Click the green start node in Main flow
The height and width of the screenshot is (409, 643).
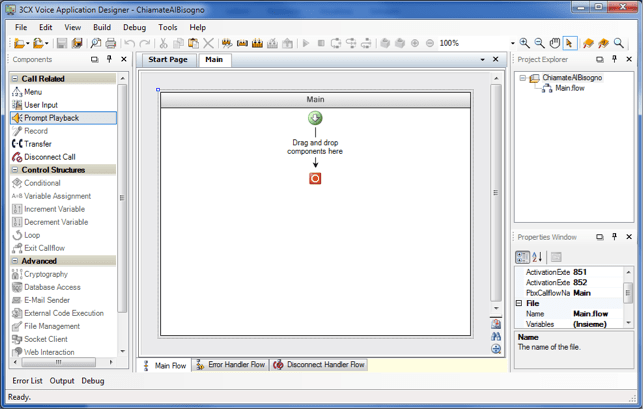coord(315,118)
